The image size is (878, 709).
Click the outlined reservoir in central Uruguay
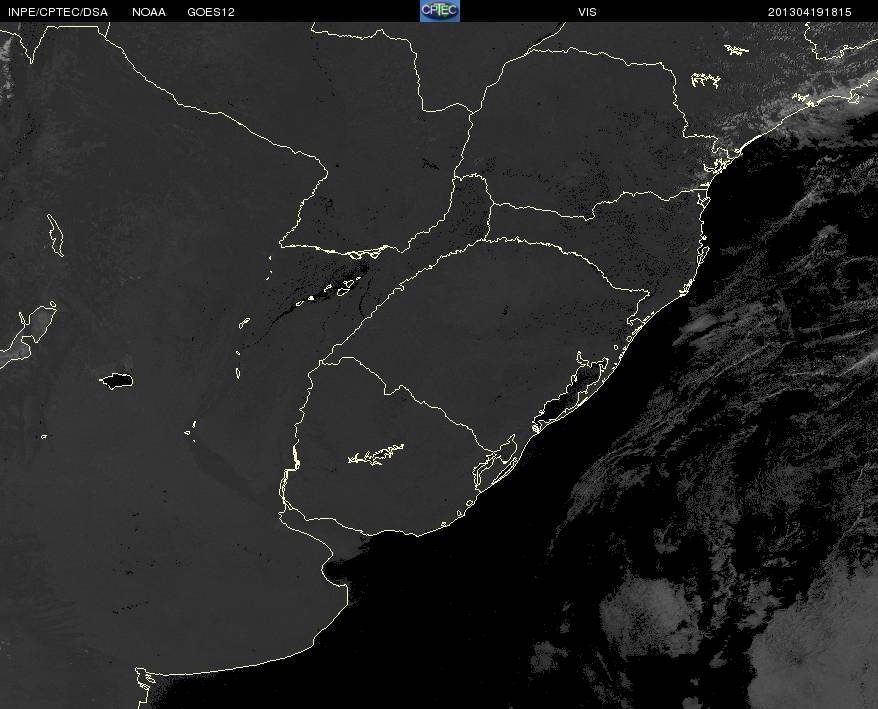coord(376,454)
